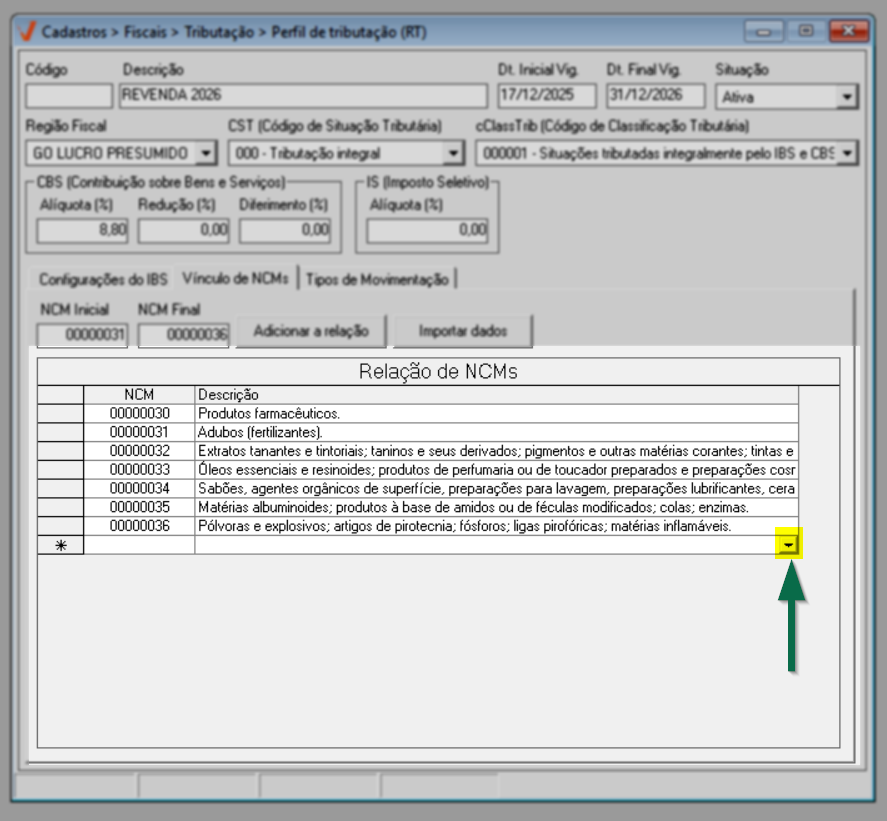Screen dimensions: 887x821
Task: Open the Situação dropdown
Action: click(x=847, y=97)
